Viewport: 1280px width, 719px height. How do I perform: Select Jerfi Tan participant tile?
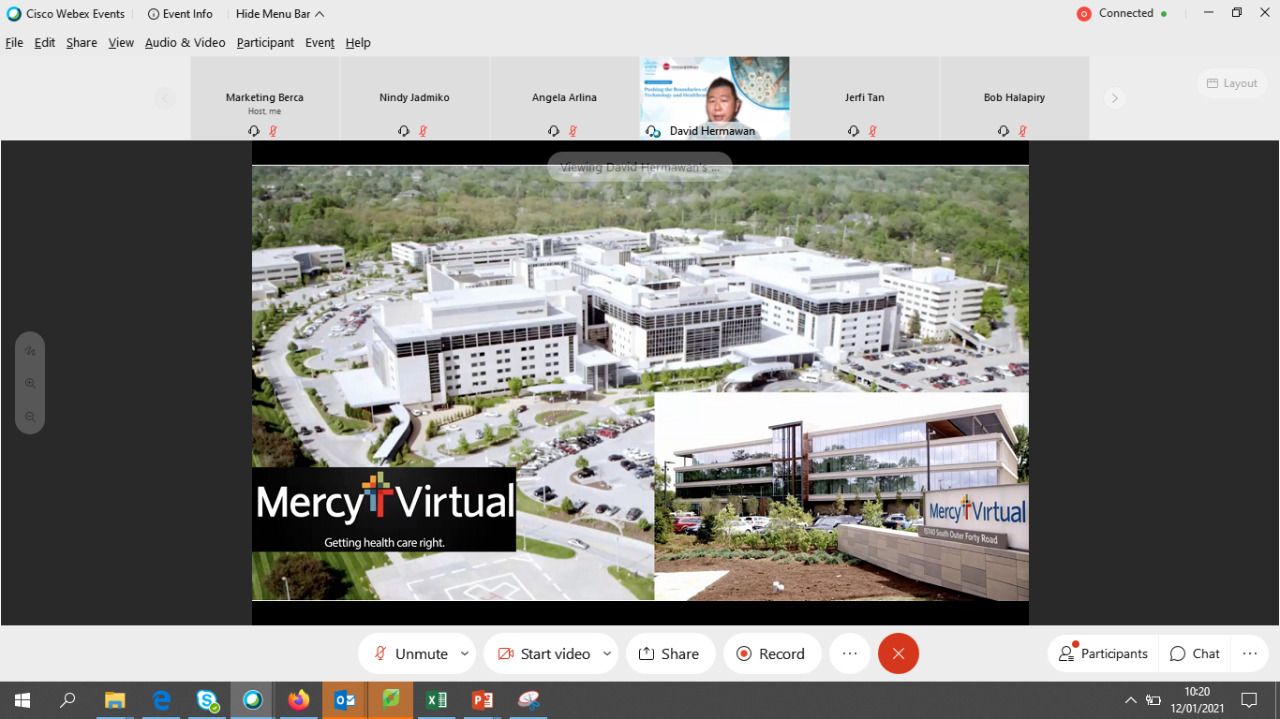point(865,98)
